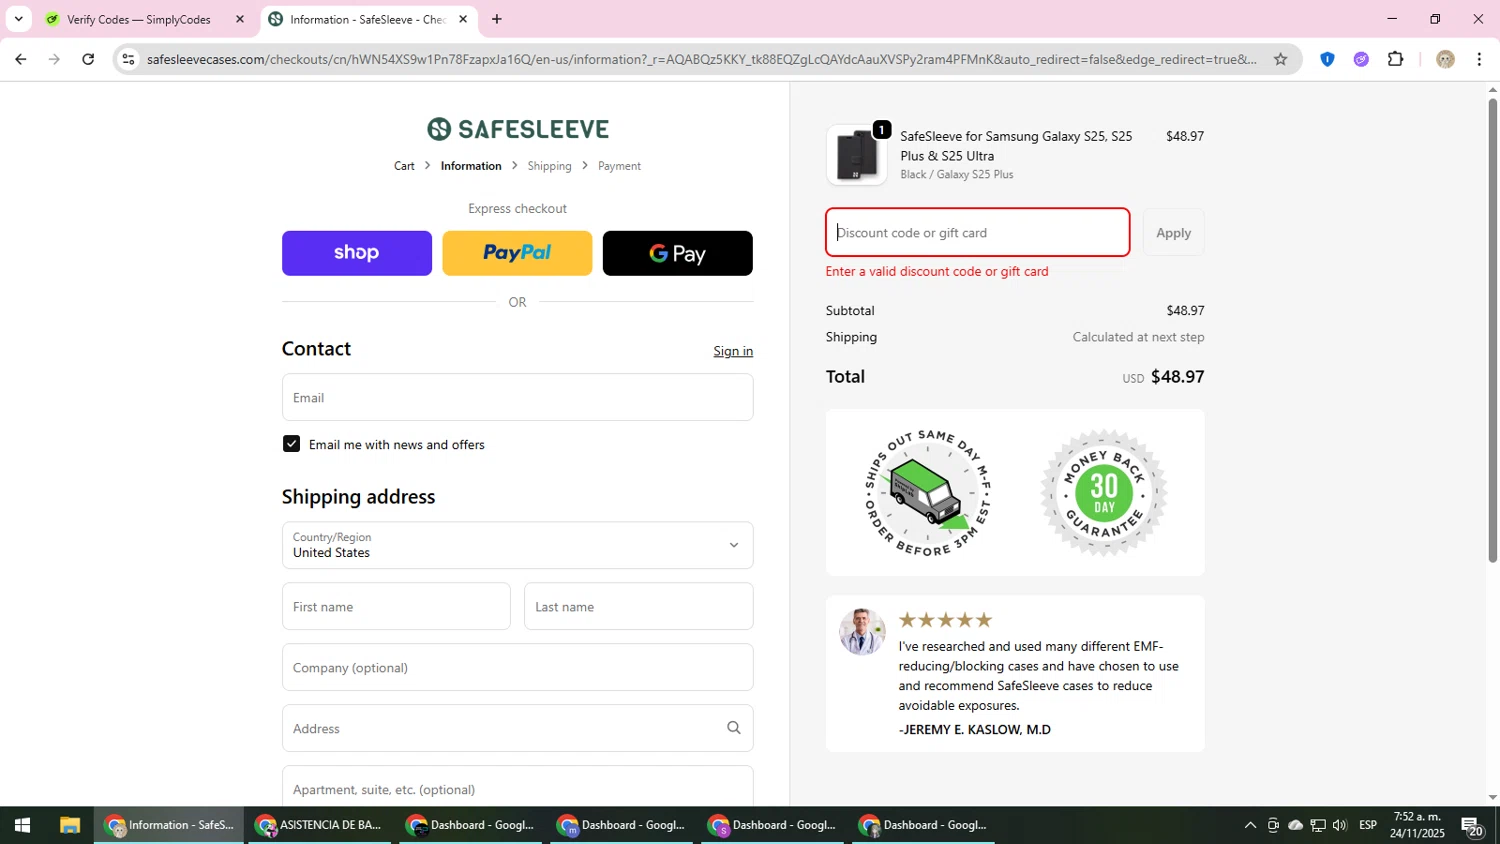This screenshot has width=1500, height=844.
Task: Show hidden tray icons chevron
Action: [x=1250, y=825]
